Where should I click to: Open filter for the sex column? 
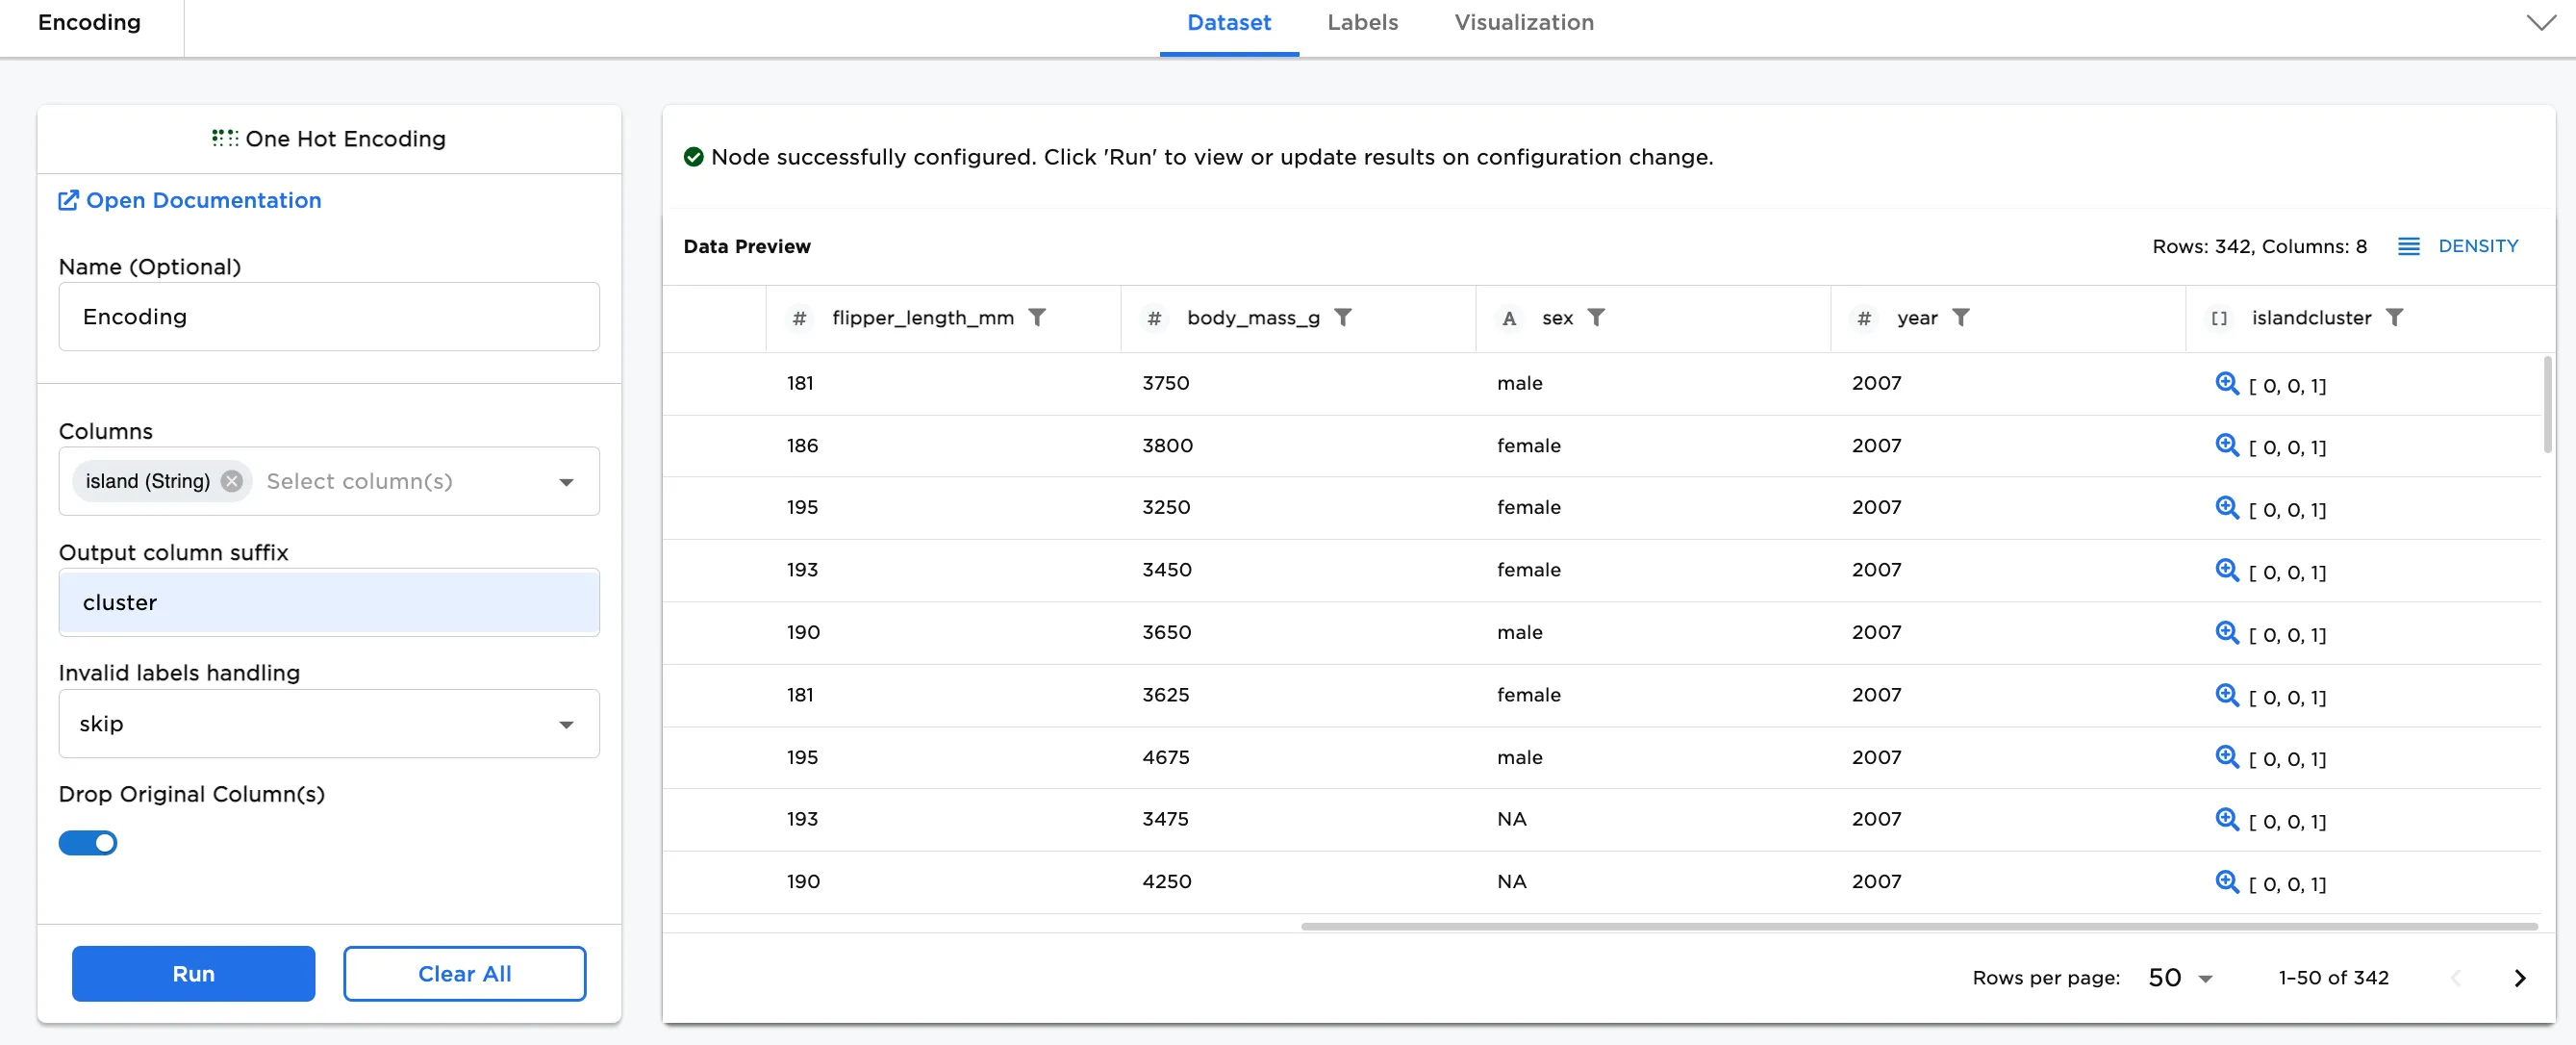(x=1596, y=317)
